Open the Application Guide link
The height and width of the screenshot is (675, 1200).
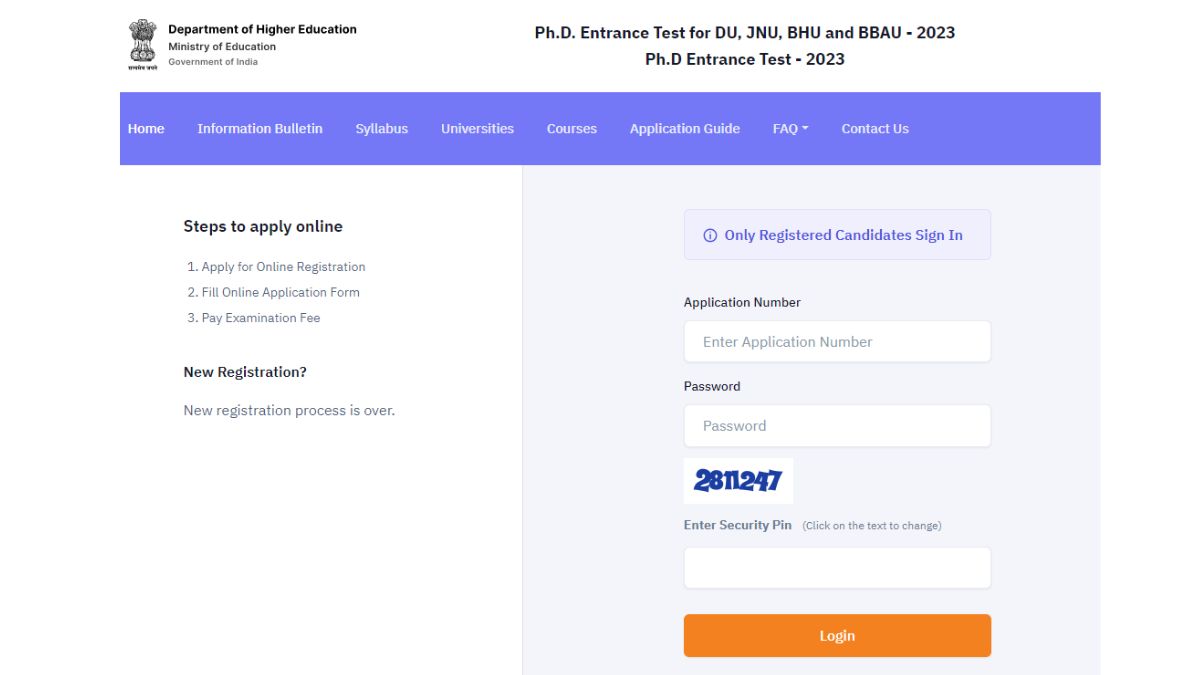[x=685, y=129]
